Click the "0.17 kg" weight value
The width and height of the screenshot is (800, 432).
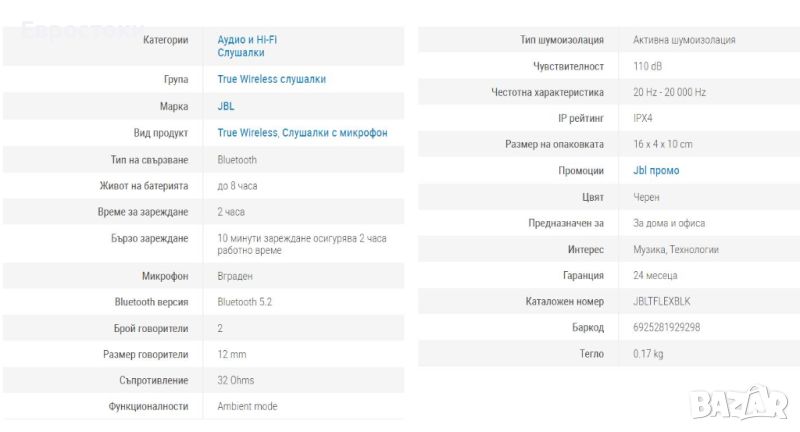[648, 353]
